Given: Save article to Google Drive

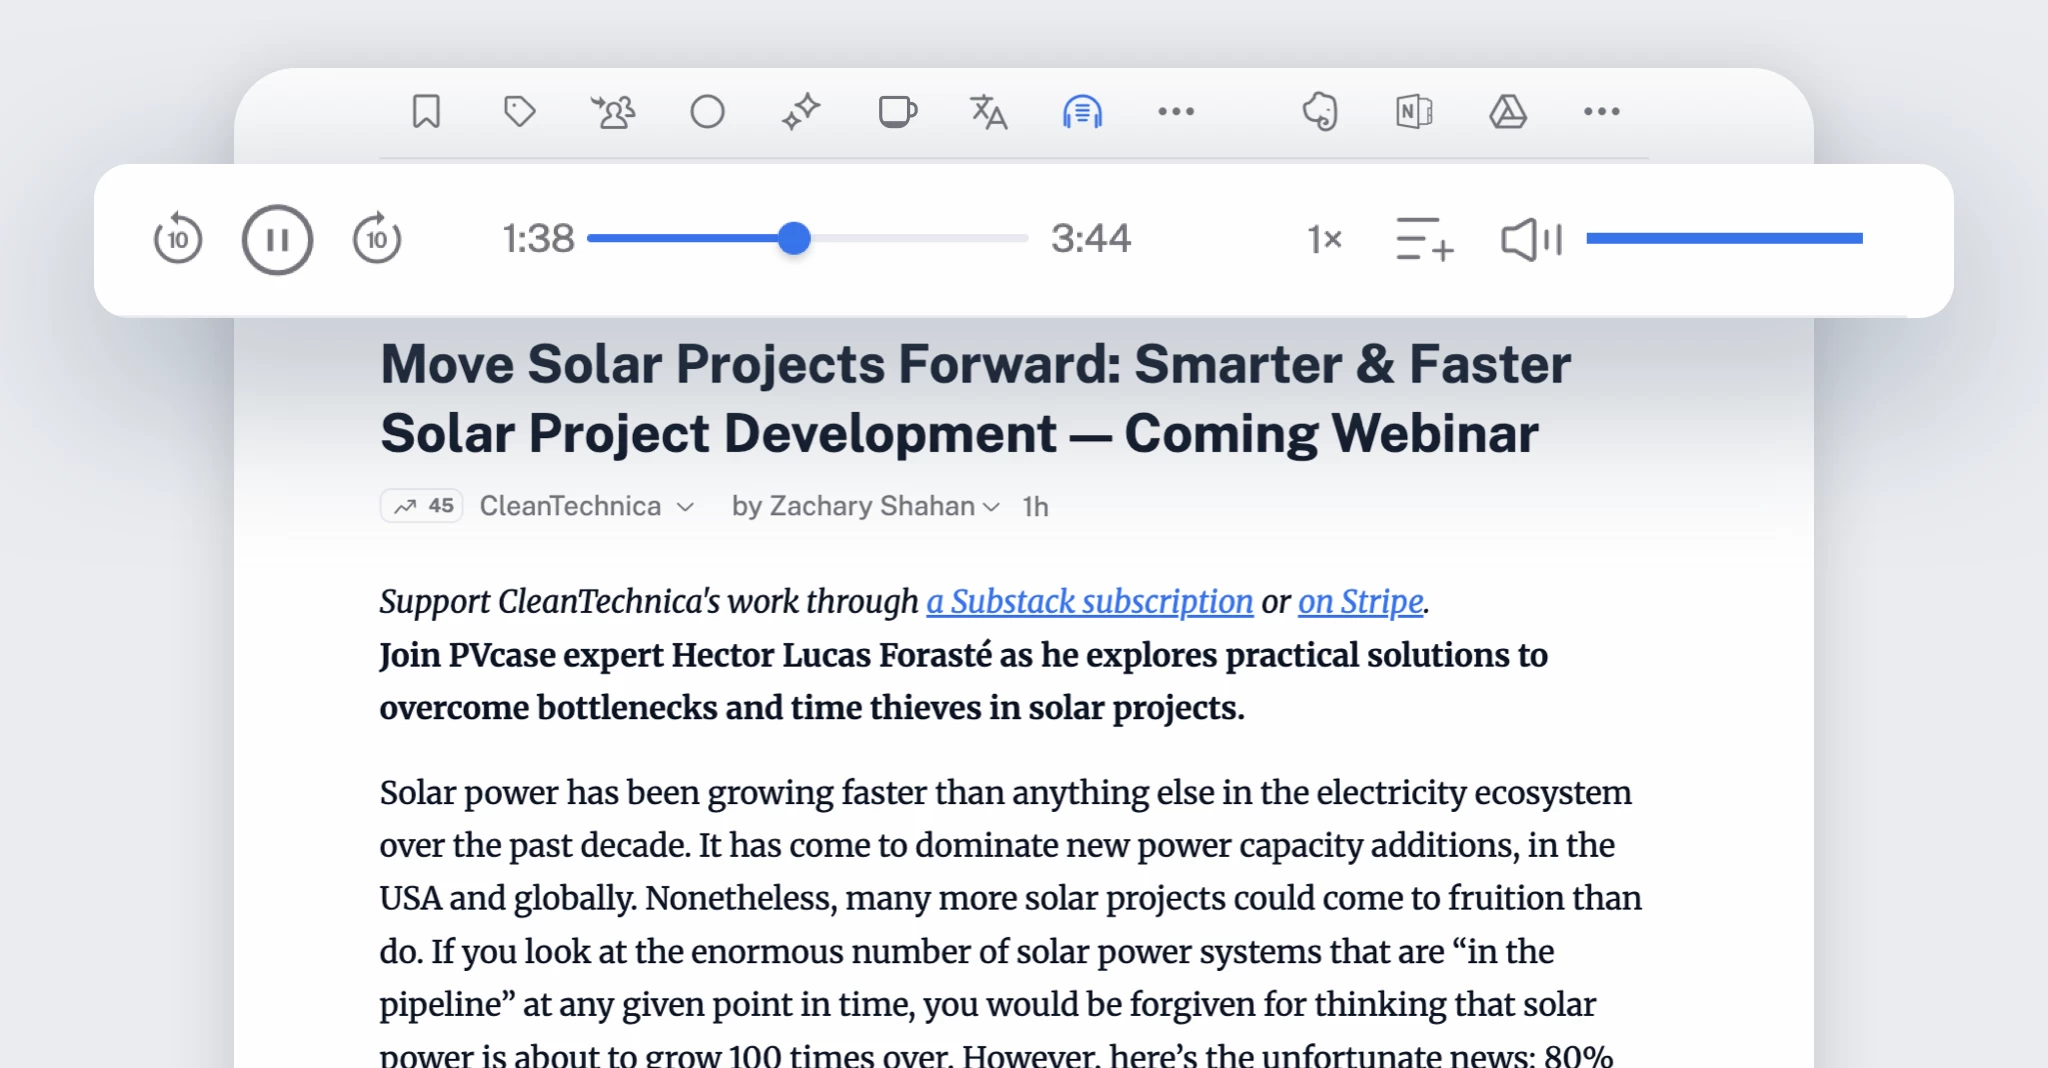Looking at the screenshot, I should pyautogui.click(x=1508, y=111).
